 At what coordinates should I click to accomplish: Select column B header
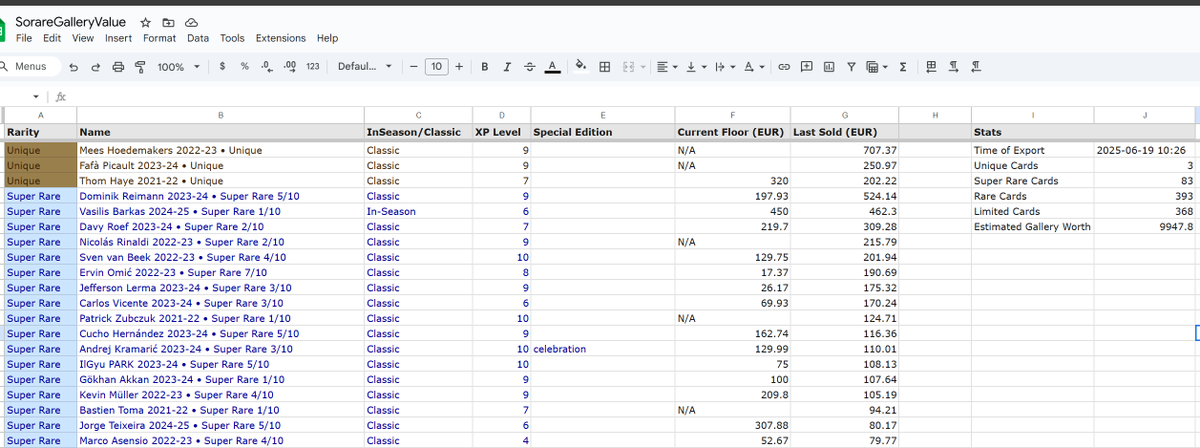220,115
